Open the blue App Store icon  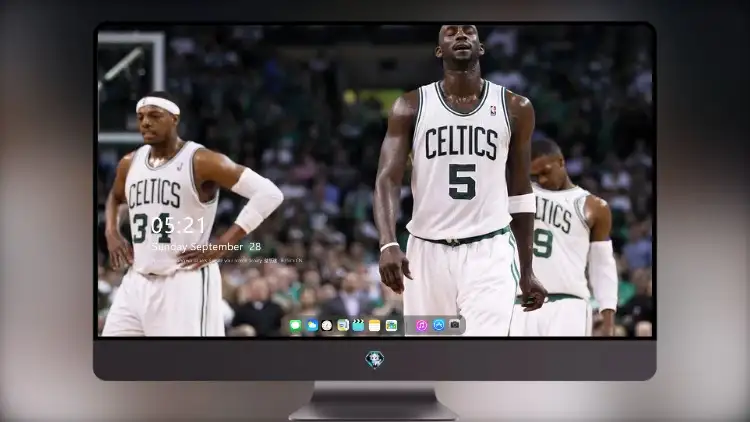pyautogui.click(x=439, y=325)
